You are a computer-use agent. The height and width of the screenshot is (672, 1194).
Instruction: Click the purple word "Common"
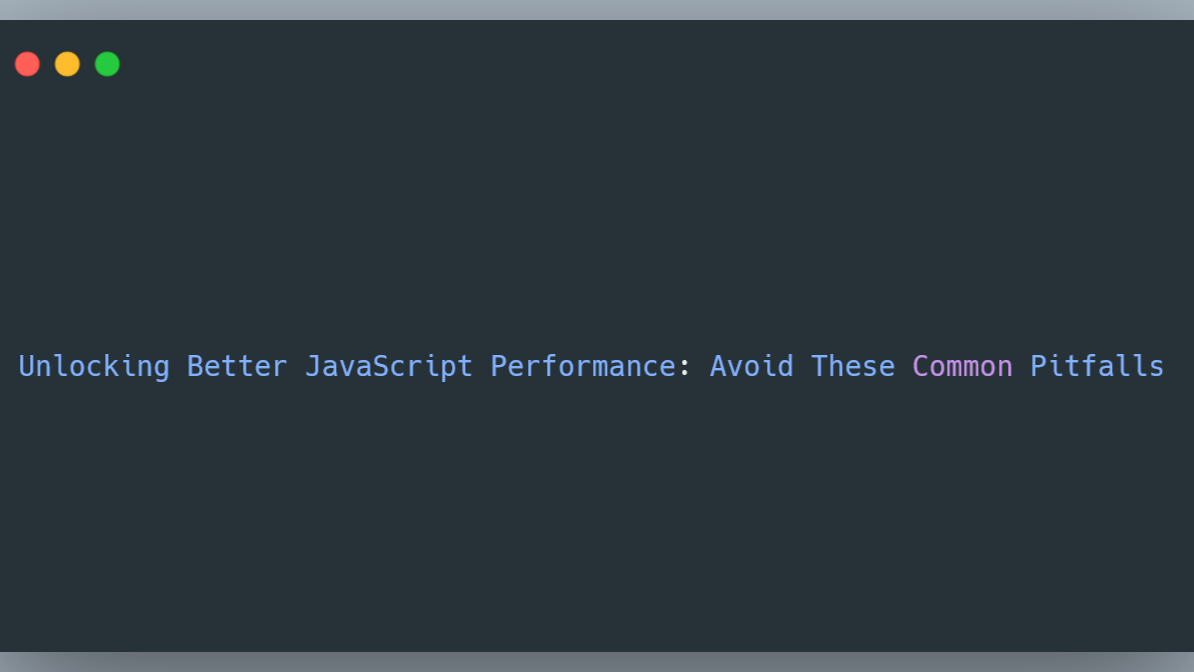coord(962,366)
